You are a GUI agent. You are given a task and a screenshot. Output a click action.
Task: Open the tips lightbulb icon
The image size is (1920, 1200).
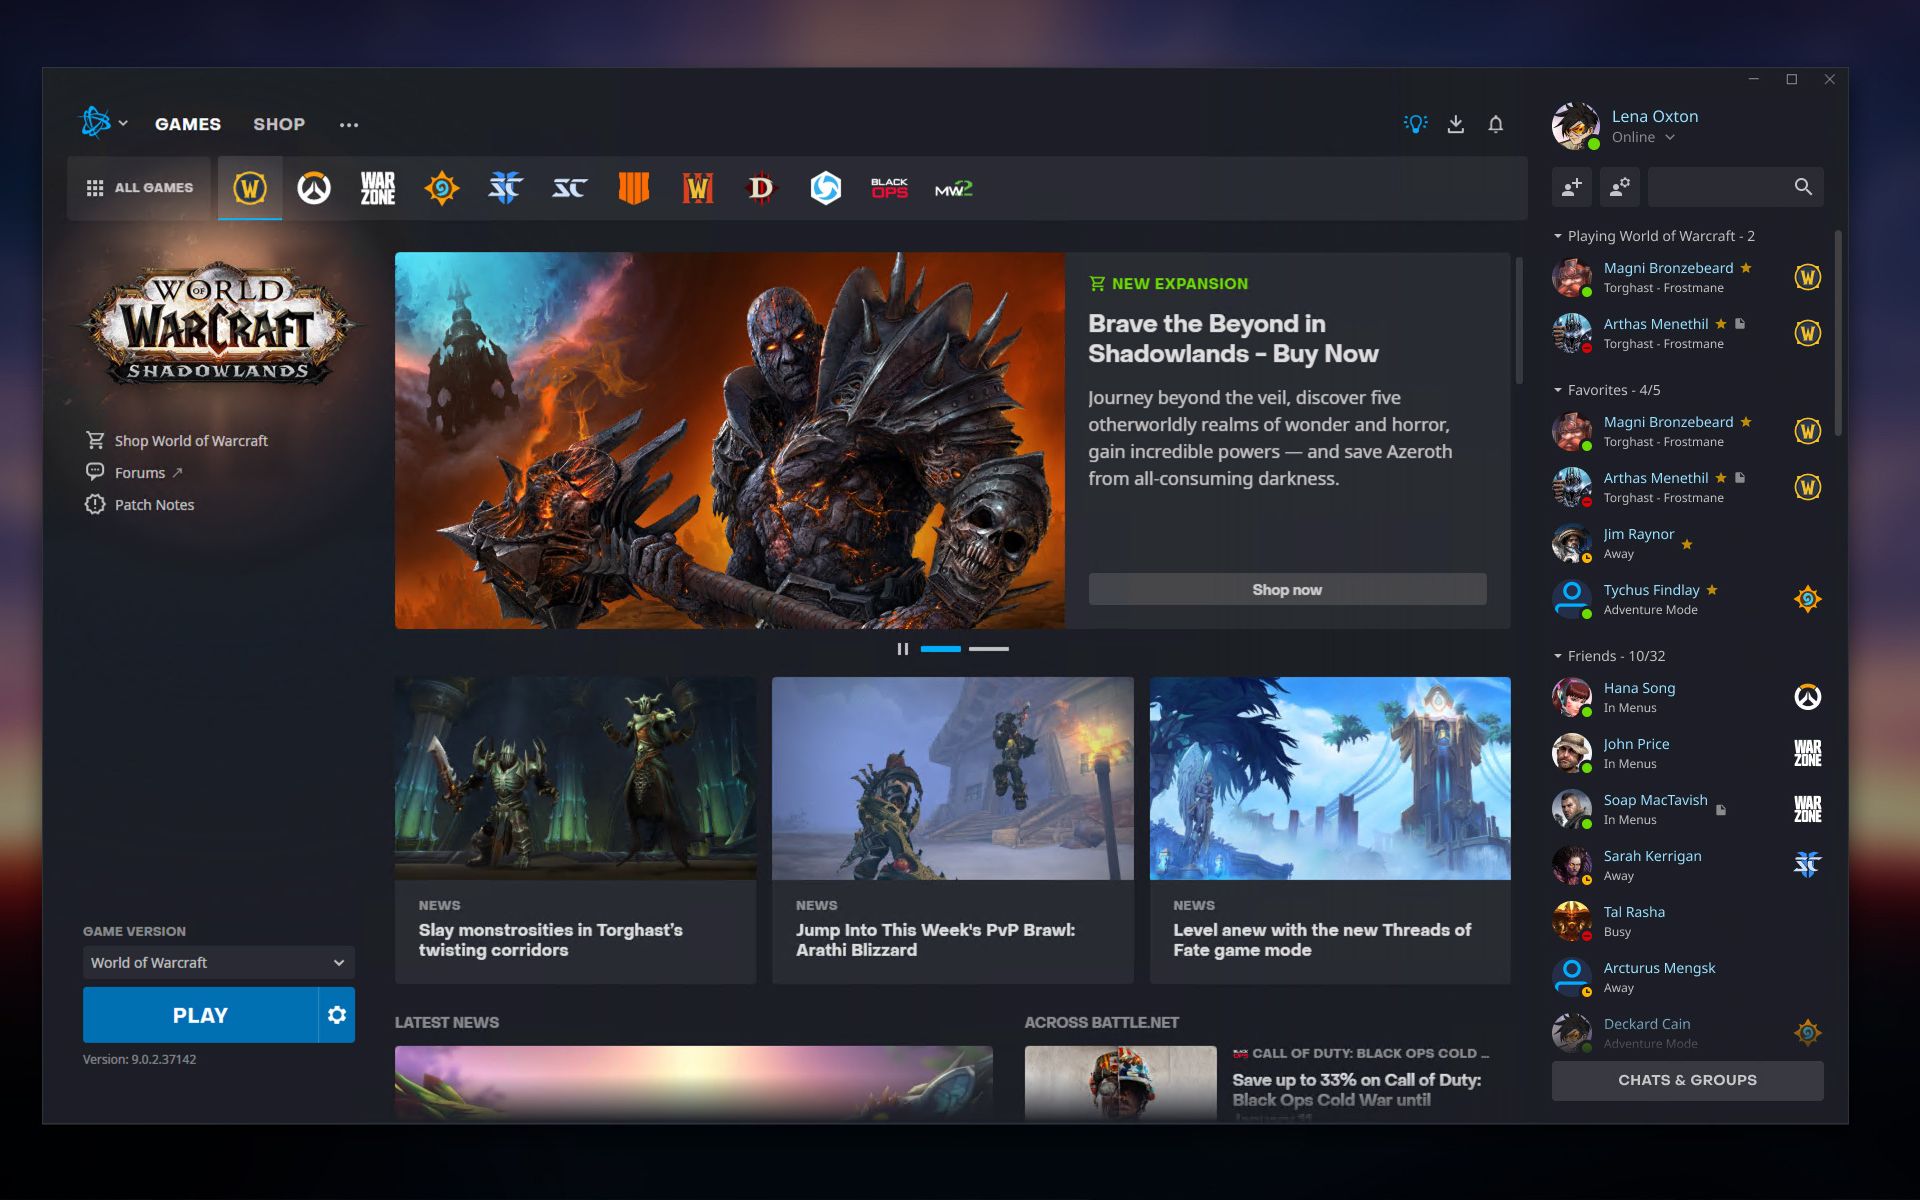1415,124
